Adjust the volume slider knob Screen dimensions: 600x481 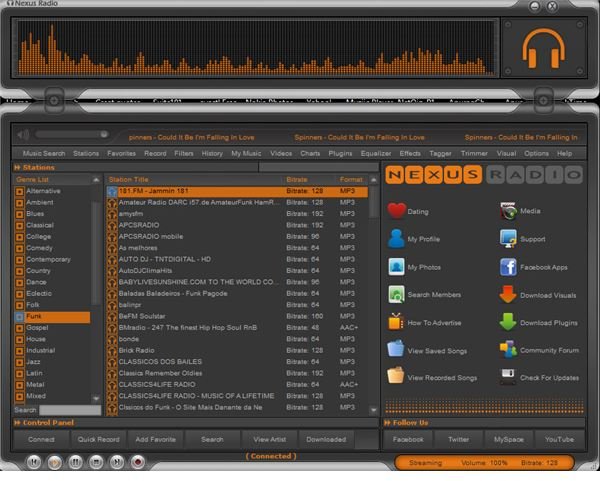pyautogui.click(x=104, y=134)
